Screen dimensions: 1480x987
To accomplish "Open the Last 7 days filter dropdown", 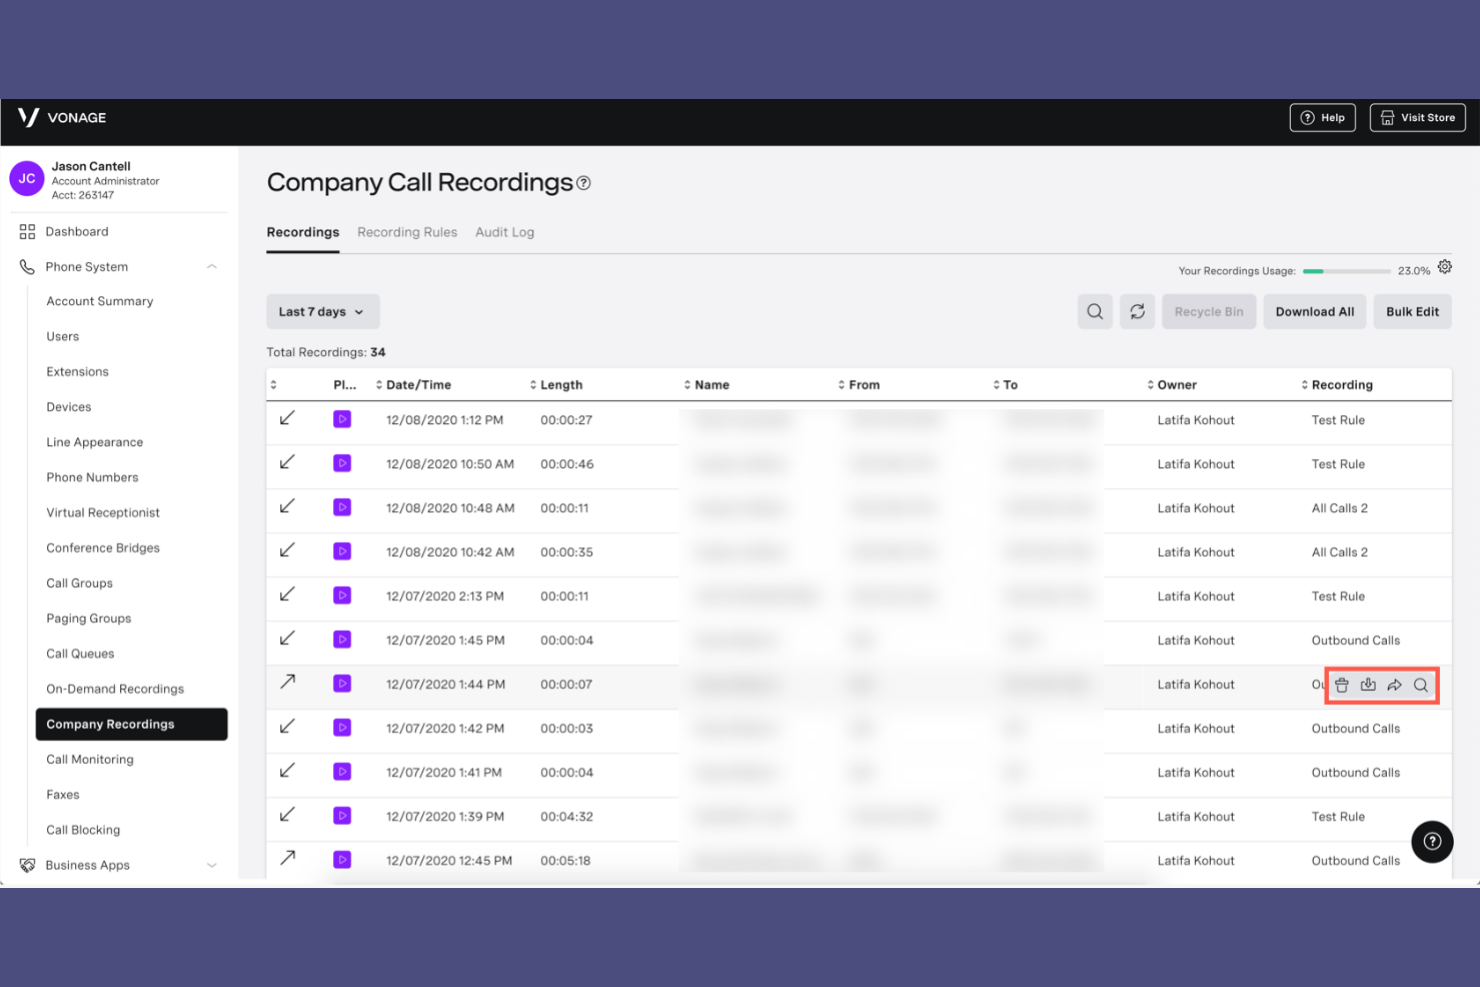I will (322, 311).
